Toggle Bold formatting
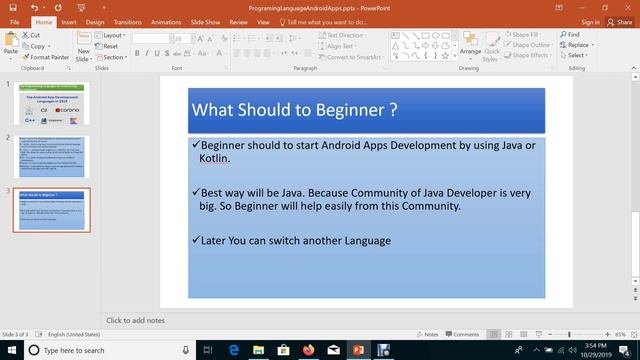This screenshot has width=640, height=360. pyautogui.click(x=137, y=53)
